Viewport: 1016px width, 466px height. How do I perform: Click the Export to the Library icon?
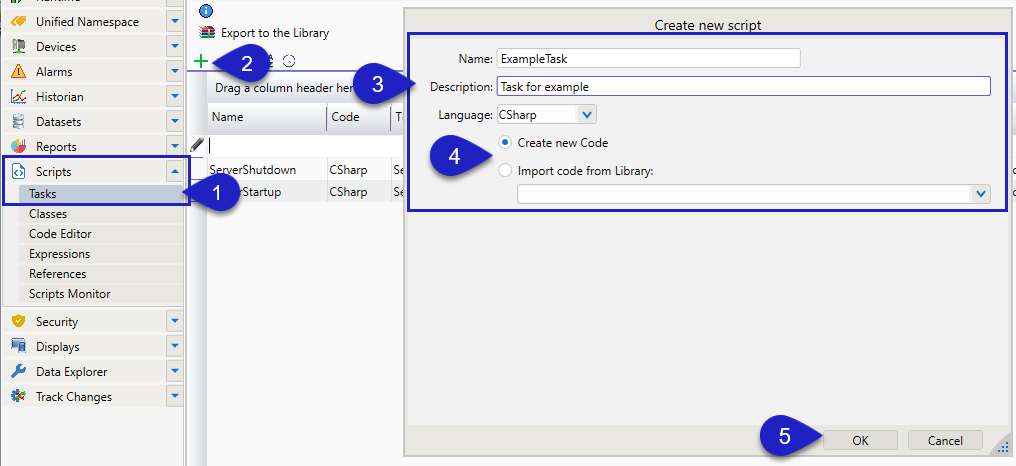pyautogui.click(x=207, y=33)
